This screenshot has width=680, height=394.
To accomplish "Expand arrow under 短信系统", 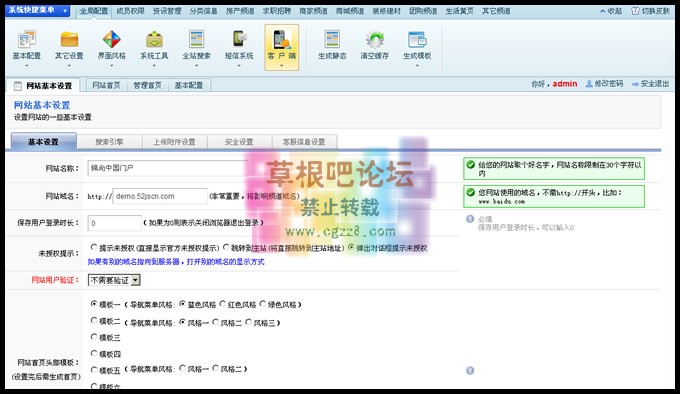I will pyautogui.click(x=239, y=65).
